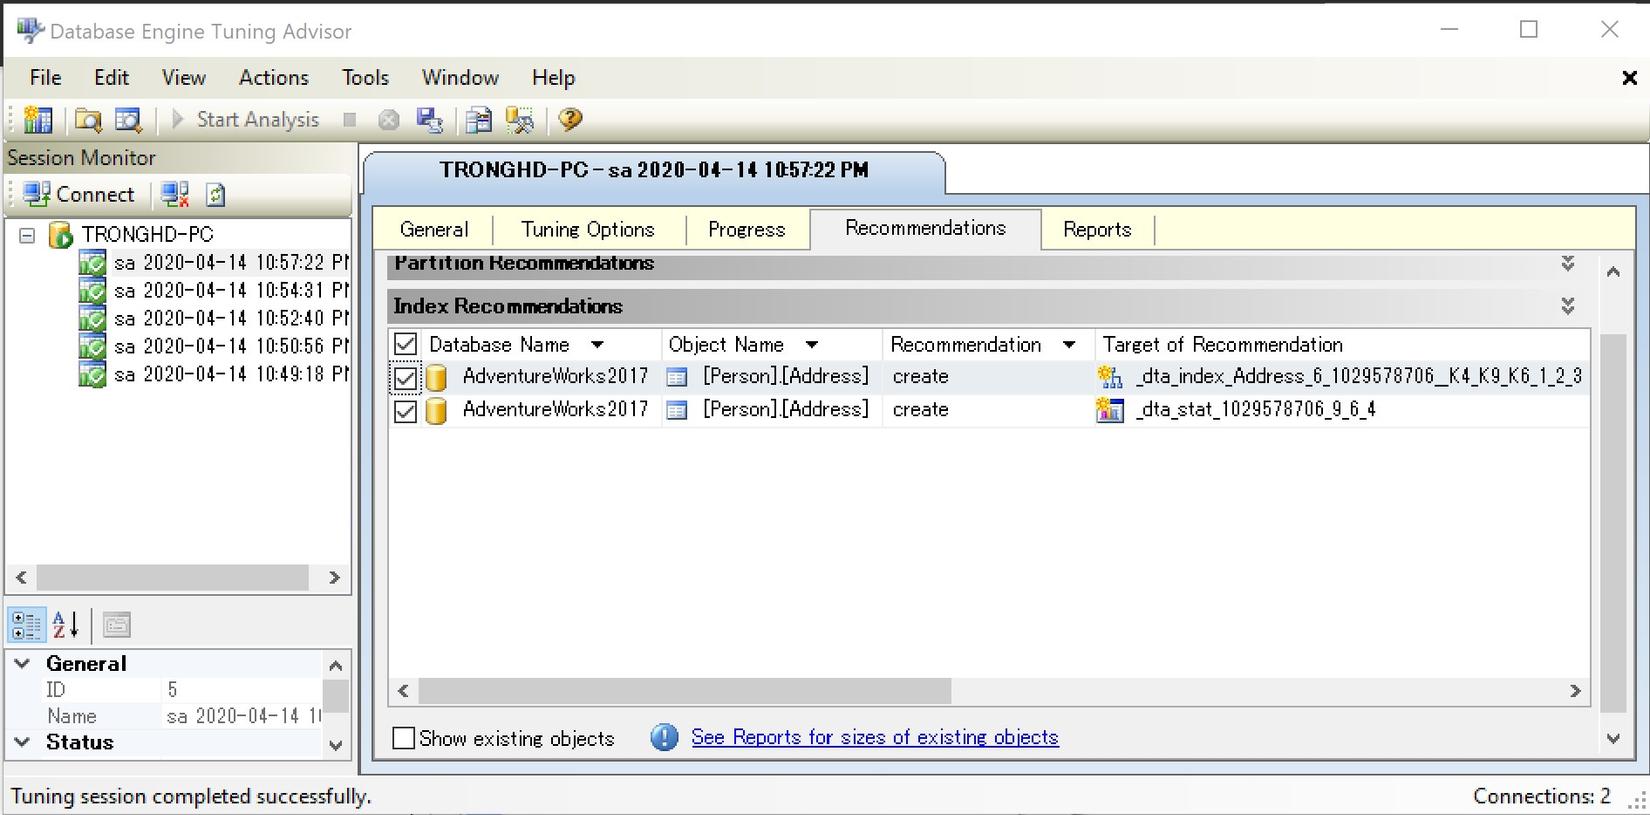This screenshot has height=815, width=1650.
Task: Click the Open File folder toolbar icon
Action: [x=88, y=120]
